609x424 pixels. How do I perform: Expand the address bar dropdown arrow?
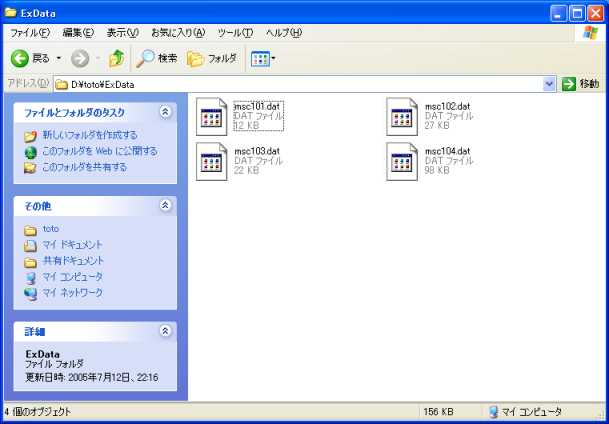(549, 84)
